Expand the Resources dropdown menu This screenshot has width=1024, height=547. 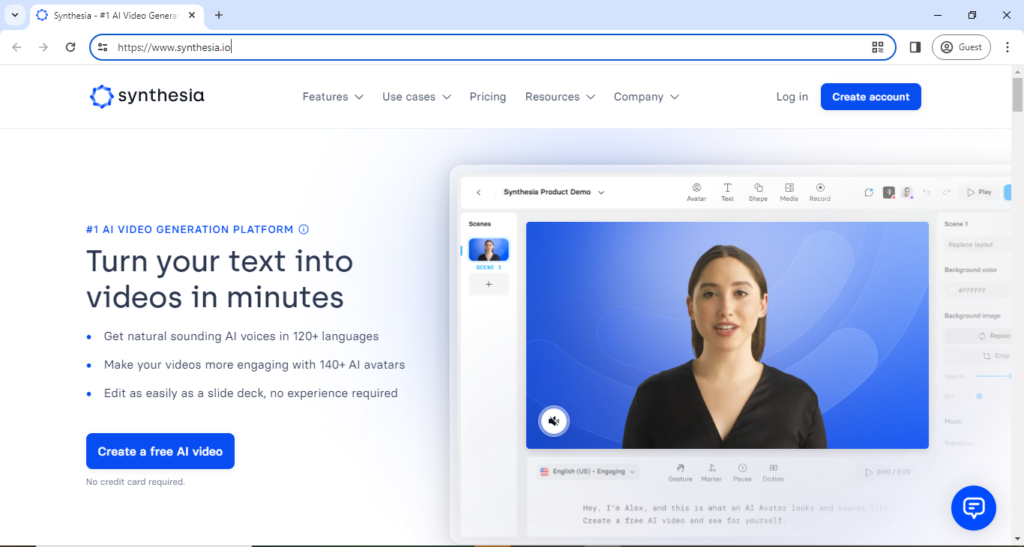click(559, 97)
